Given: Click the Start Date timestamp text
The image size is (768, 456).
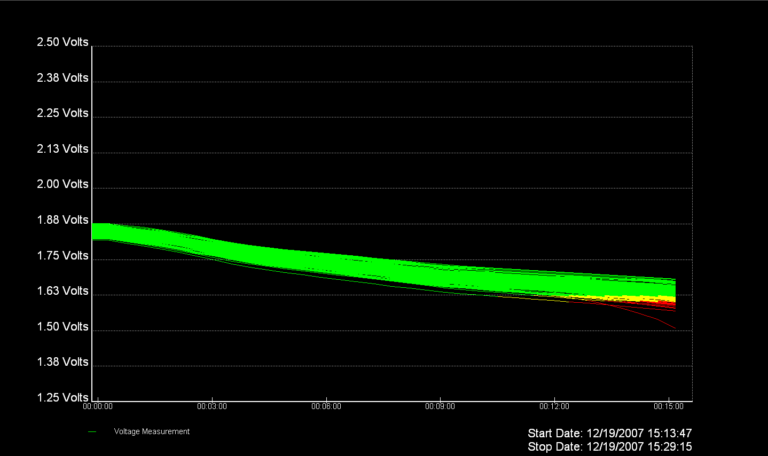Looking at the screenshot, I should [609, 433].
